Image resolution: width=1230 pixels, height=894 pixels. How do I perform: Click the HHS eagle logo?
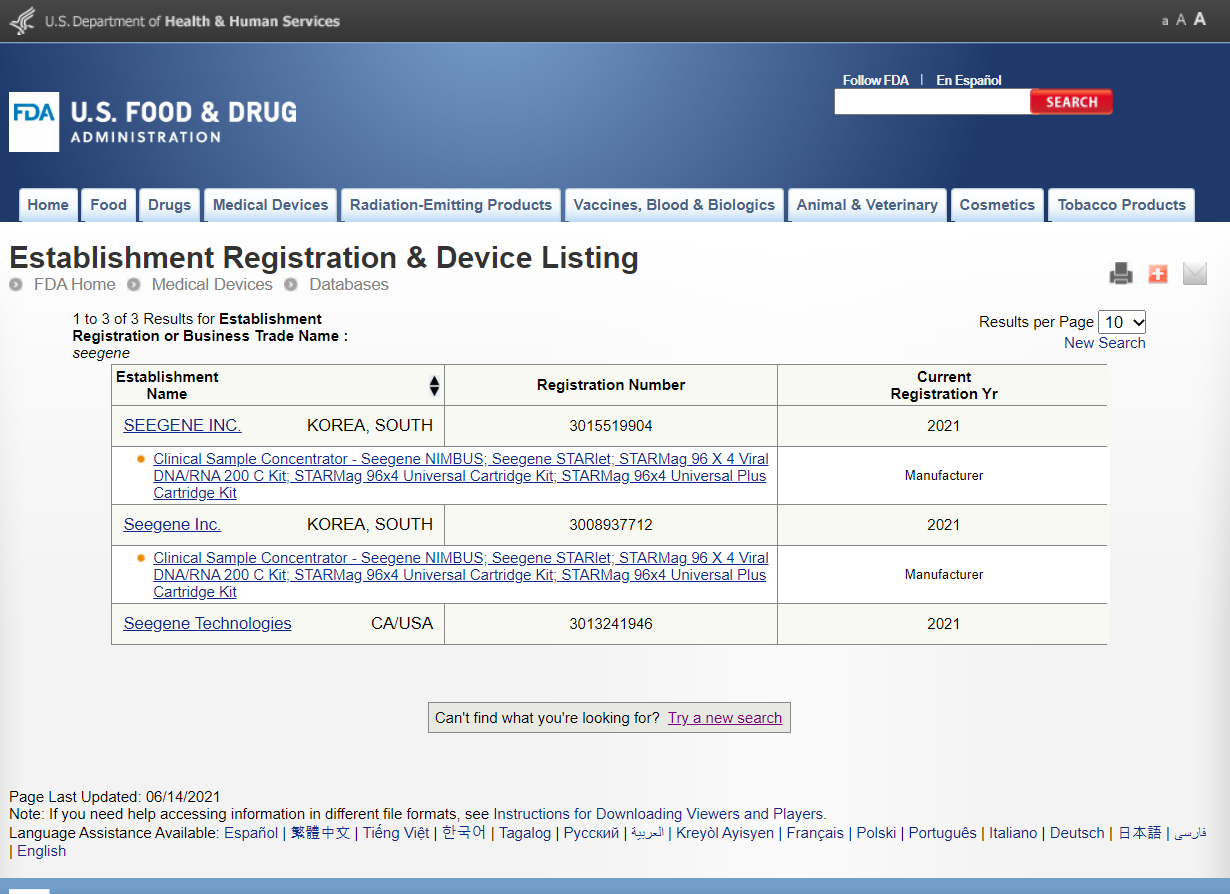click(x=22, y=21)
